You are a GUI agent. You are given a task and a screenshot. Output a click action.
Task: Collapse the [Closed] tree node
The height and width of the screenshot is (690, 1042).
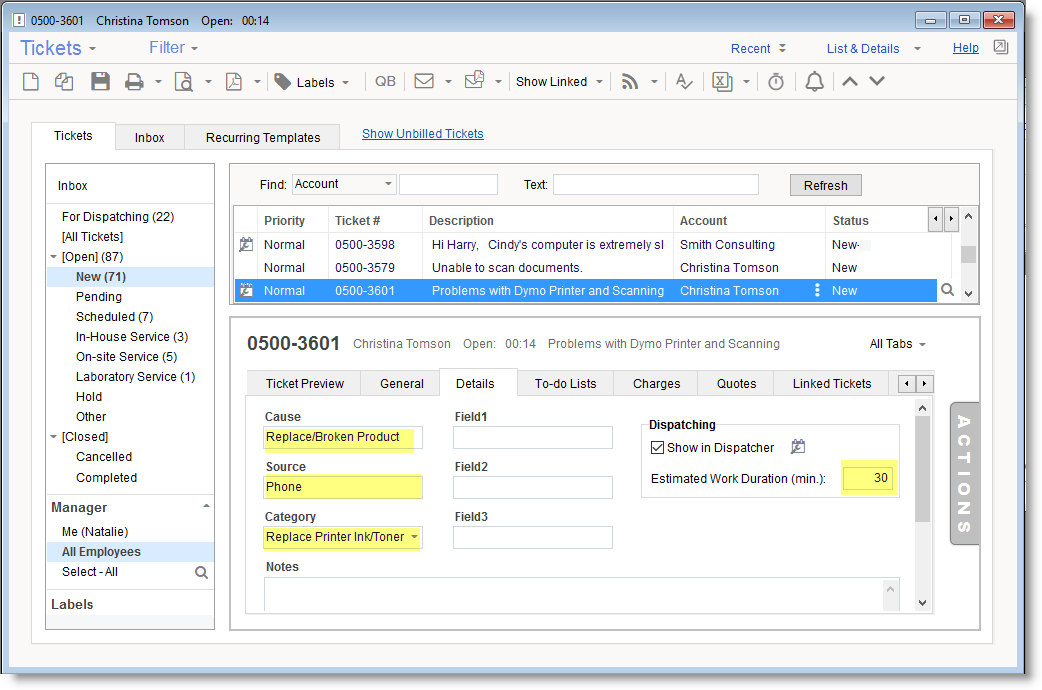[x=54, y=437]
